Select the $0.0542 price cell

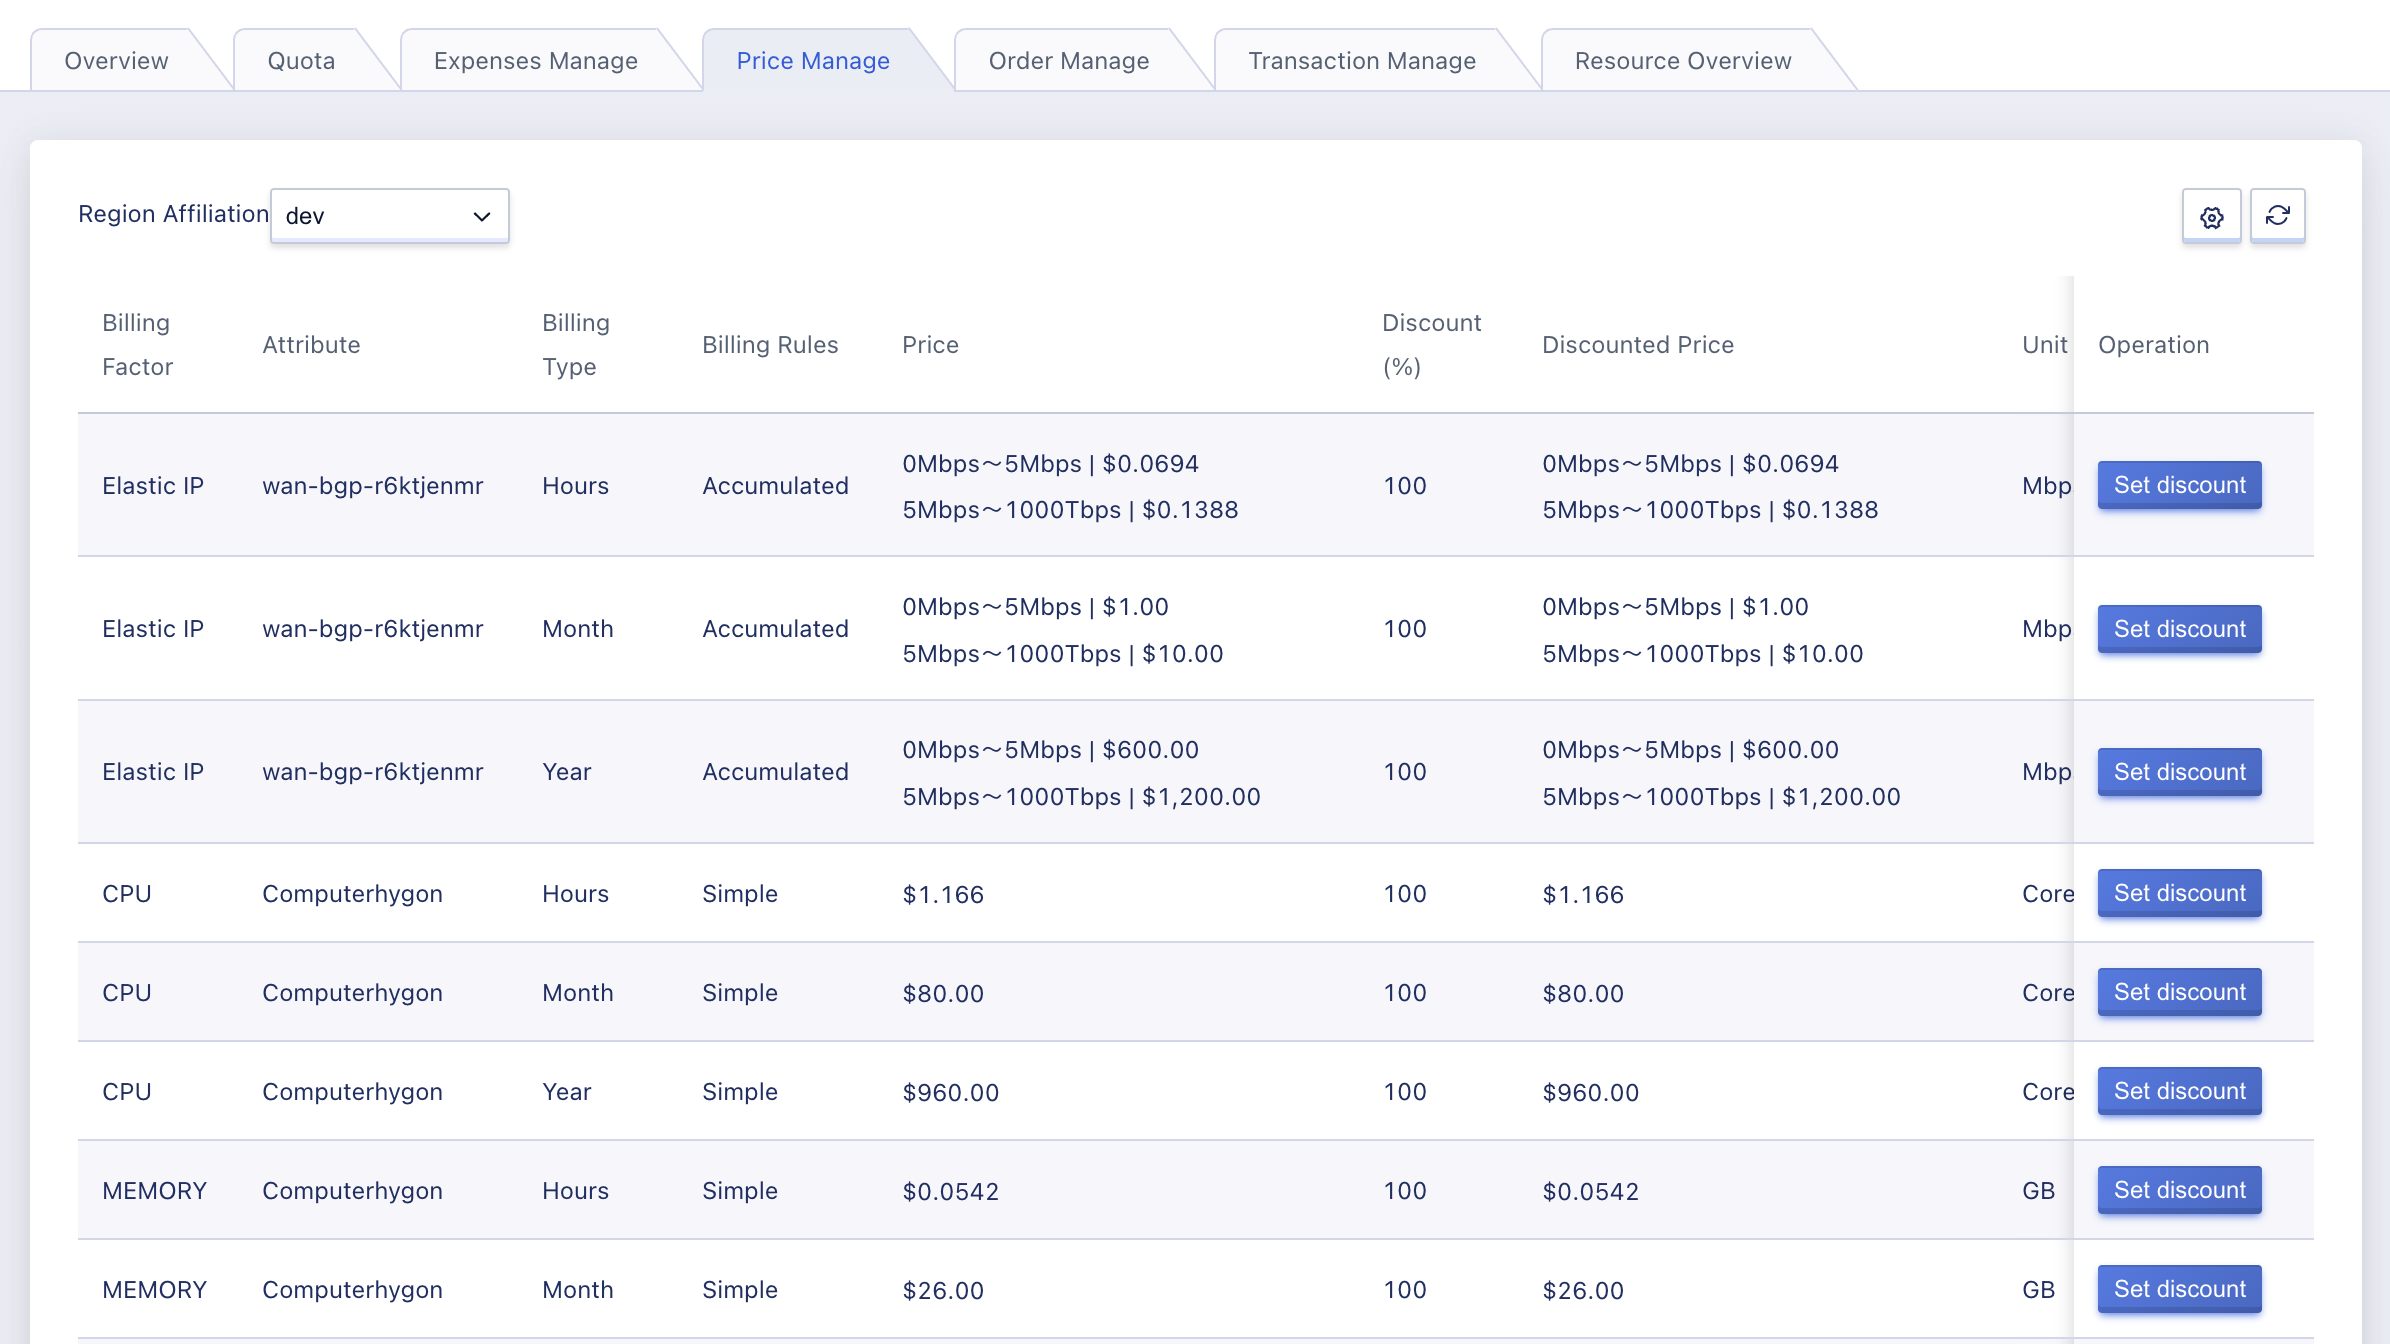[x=951, y=1191]
